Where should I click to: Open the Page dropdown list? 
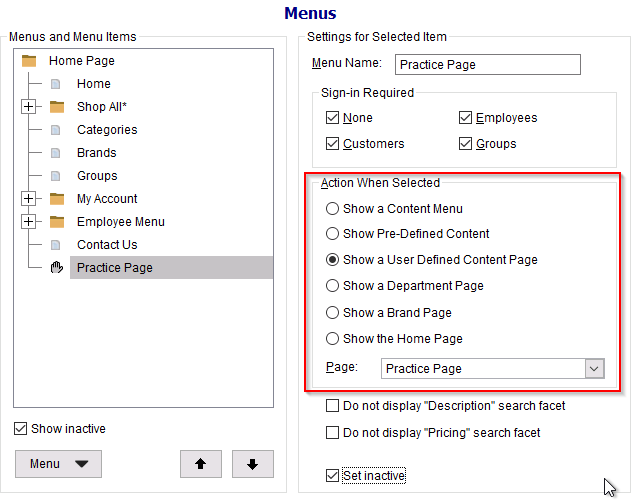click(594, 369)
